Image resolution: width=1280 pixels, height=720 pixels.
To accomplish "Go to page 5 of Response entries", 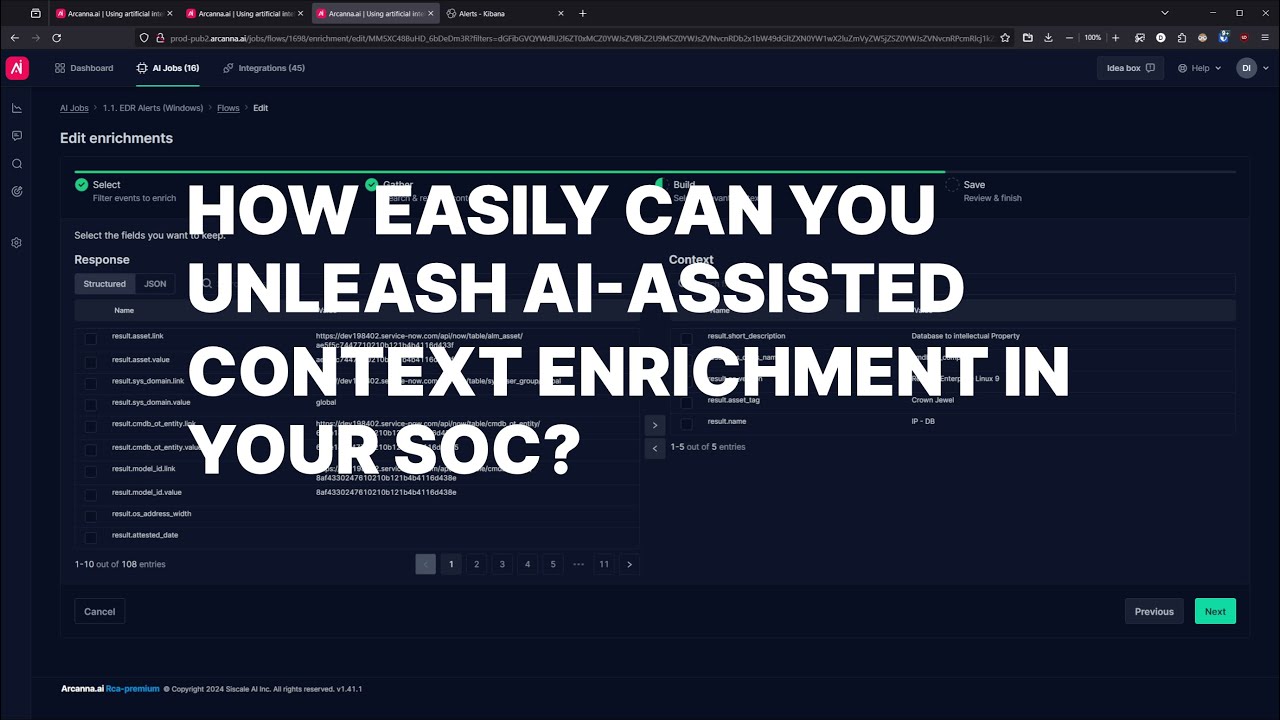I will point(553,564).
